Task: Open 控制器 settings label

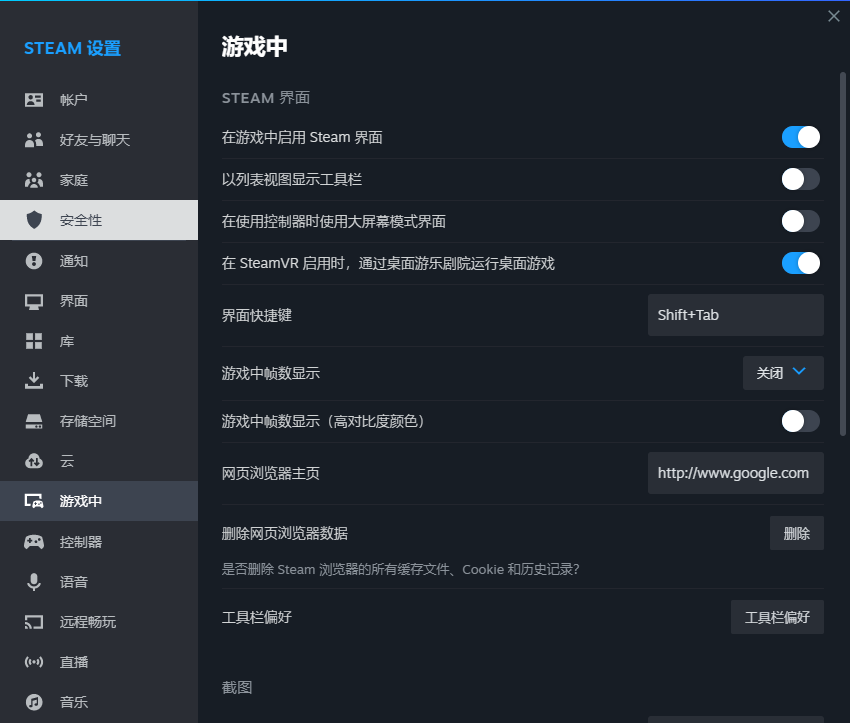Action: tap(81, 542)
